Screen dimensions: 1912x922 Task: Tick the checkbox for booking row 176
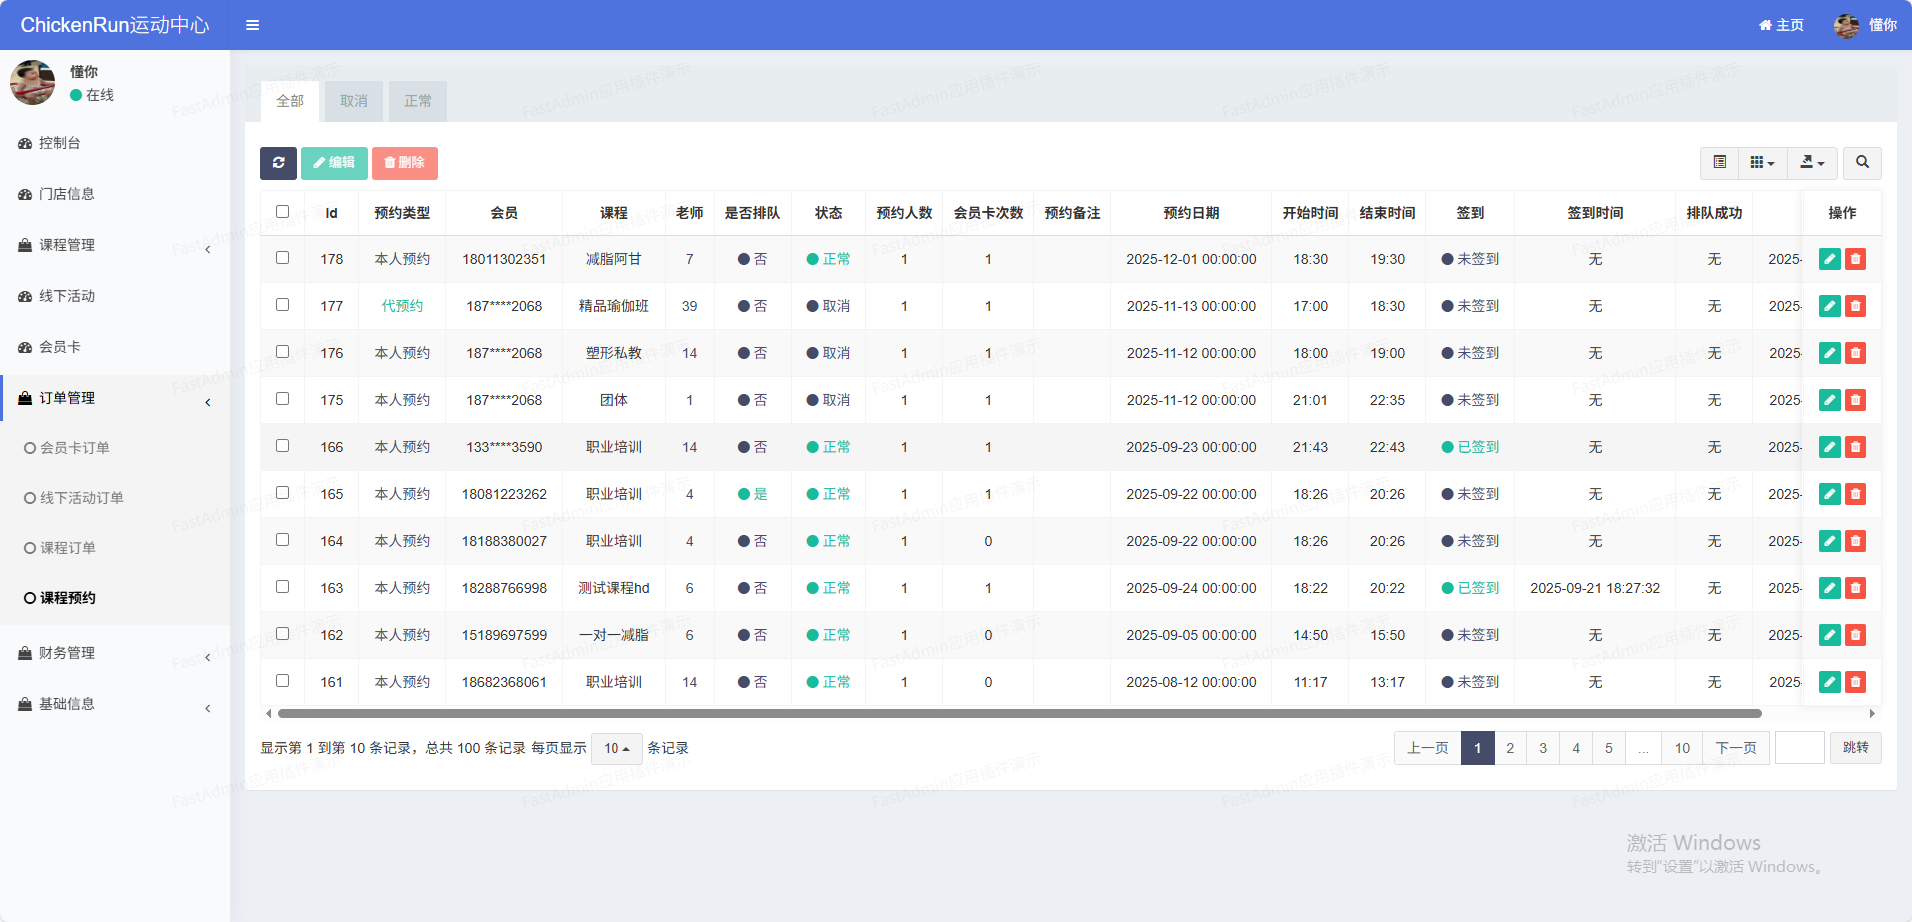coord(283,352)
